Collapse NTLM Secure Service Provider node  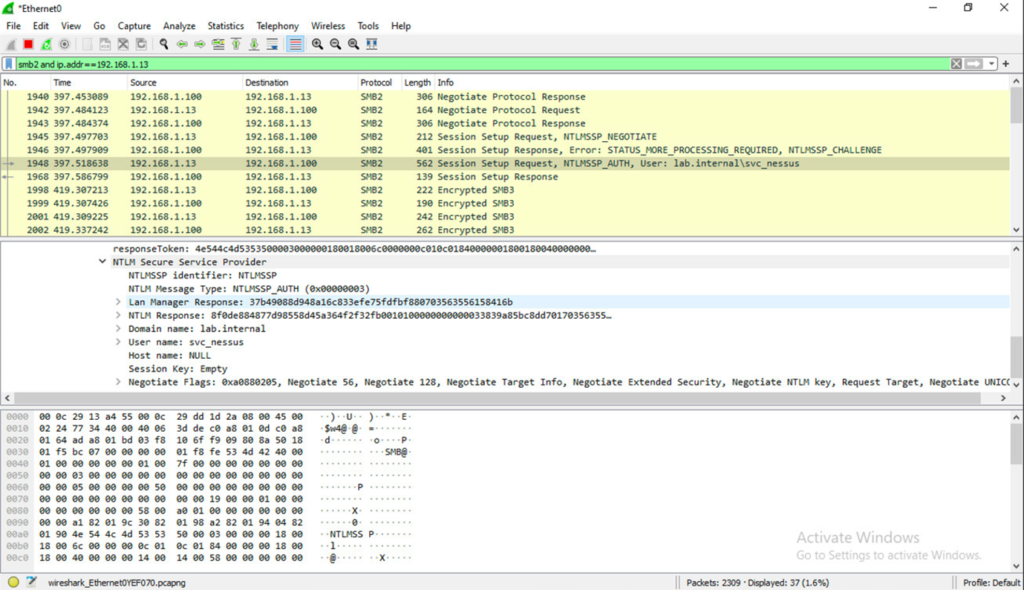pos(103,262)
